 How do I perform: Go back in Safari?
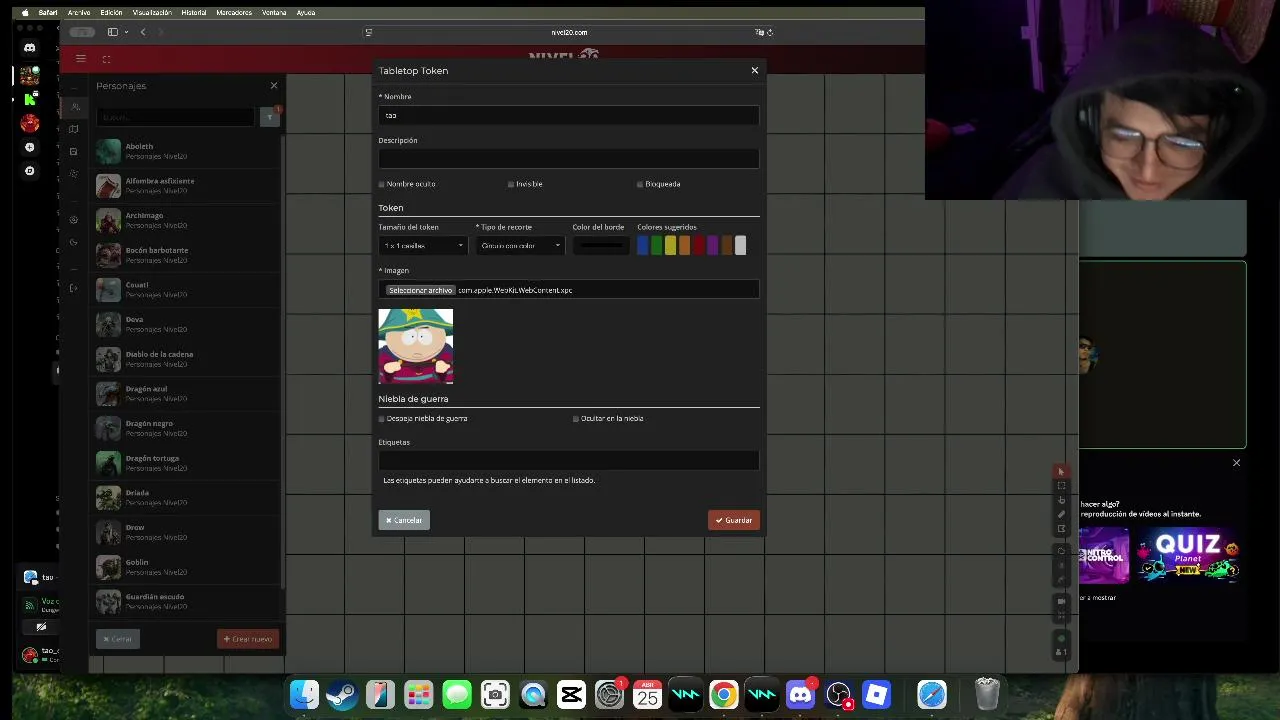[x=143, y=32]
